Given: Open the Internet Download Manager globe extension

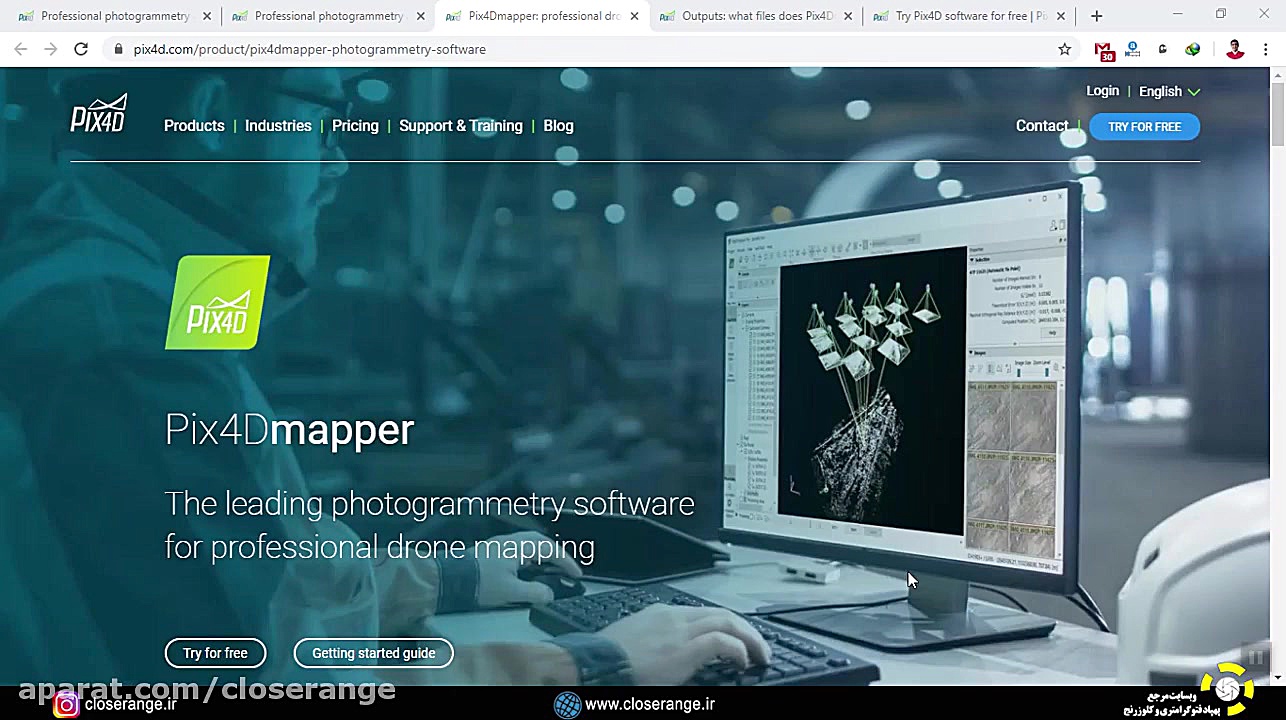Looking at the screenshot, I should (x=1192, y=49).
